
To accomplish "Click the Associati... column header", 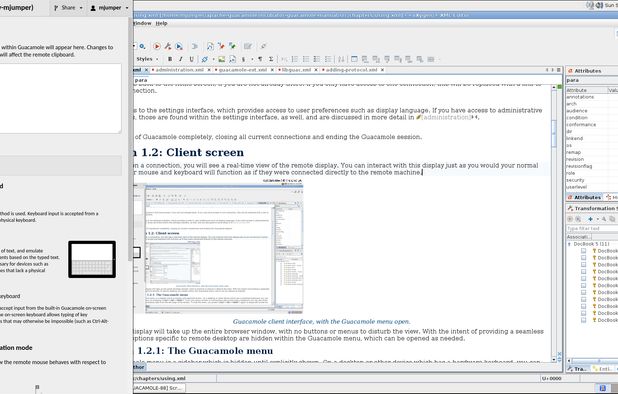I will 579,237.
